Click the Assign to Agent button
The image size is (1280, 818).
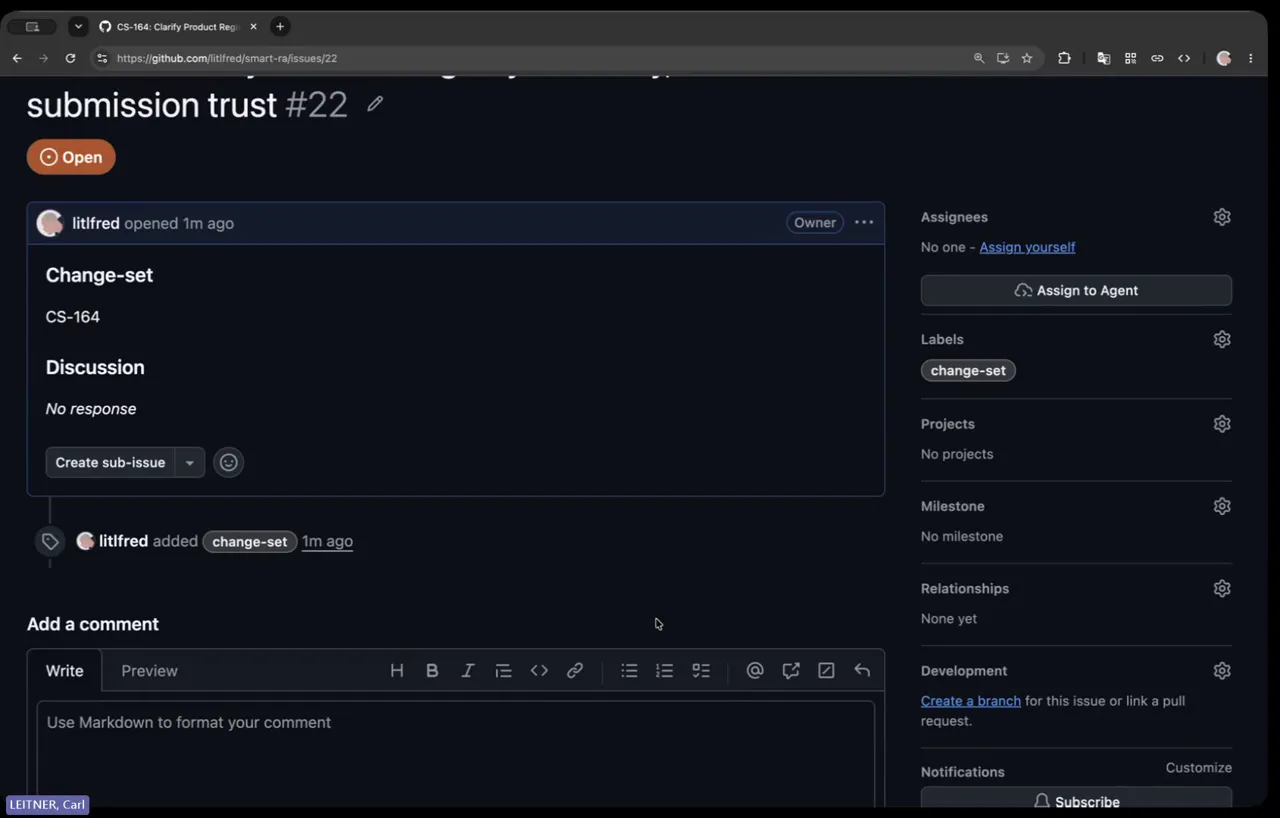1076,290
